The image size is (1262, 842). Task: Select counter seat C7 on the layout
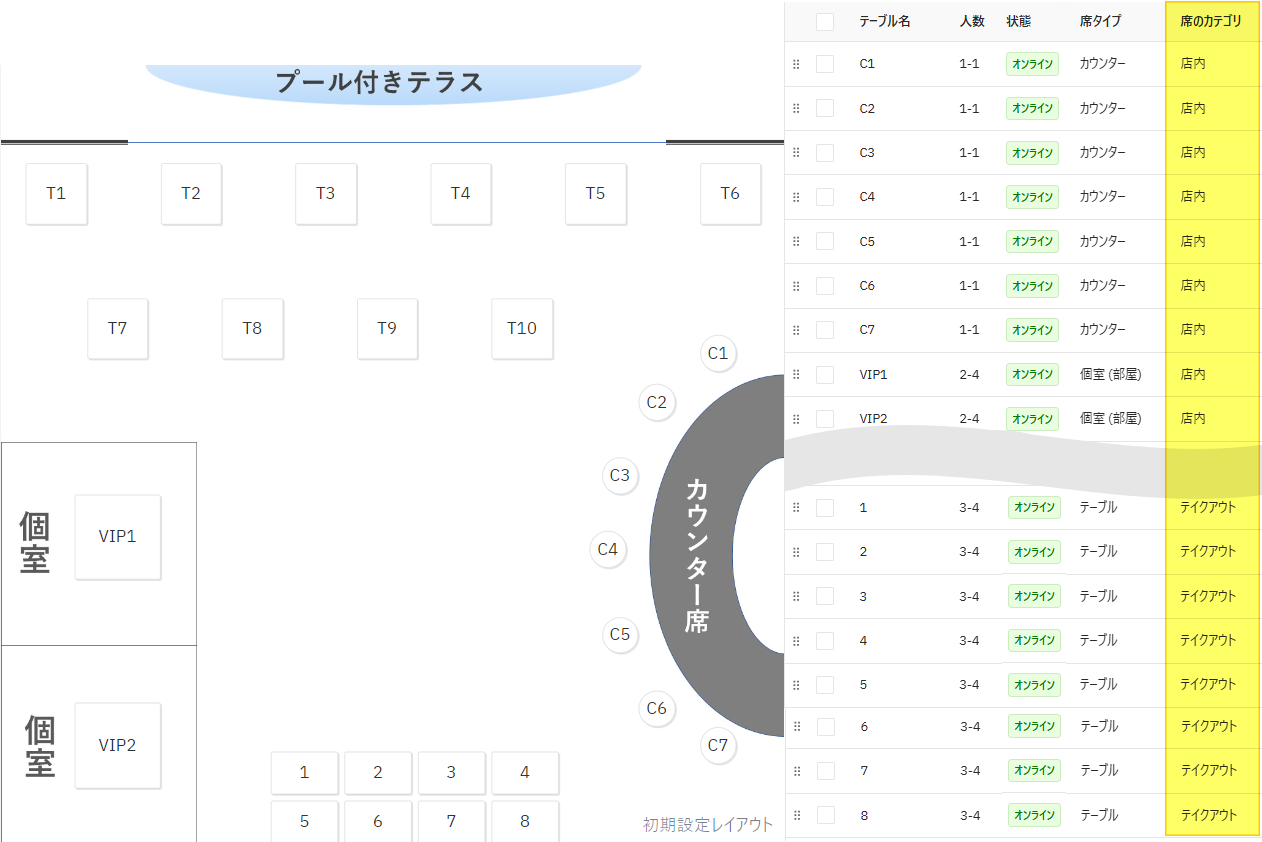click(x=718, y=745)
